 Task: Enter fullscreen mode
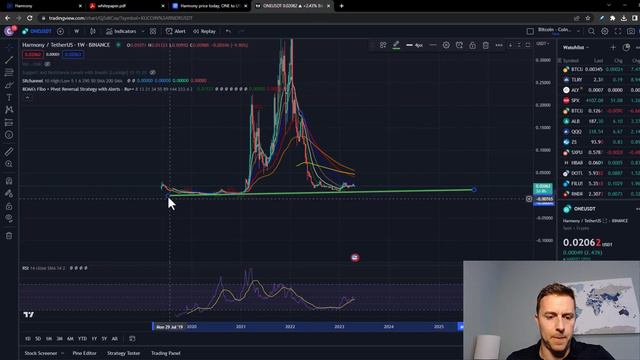(618, 31)
